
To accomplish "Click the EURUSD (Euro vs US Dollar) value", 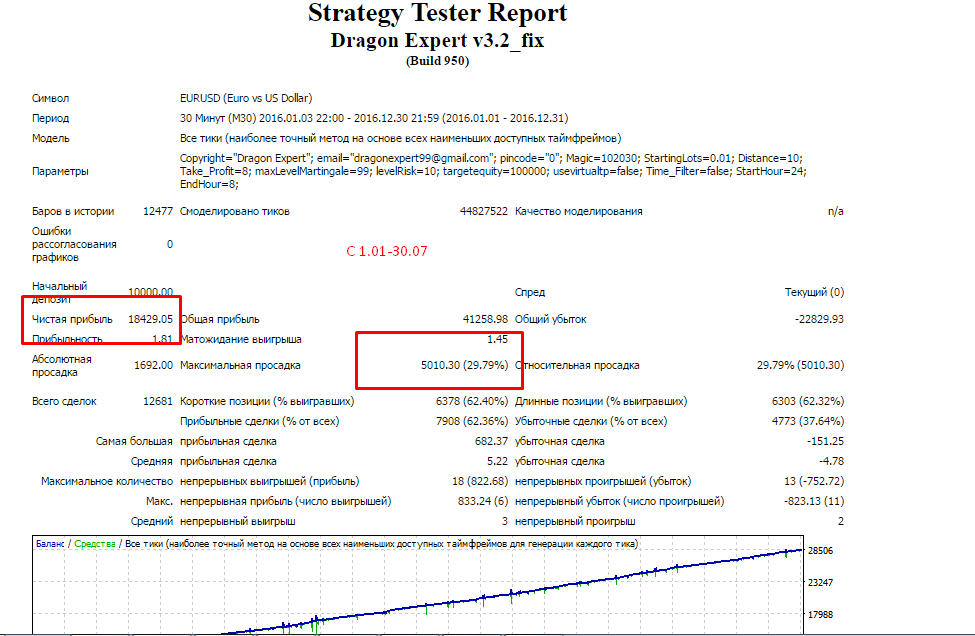I will click(x=246, y=98).
